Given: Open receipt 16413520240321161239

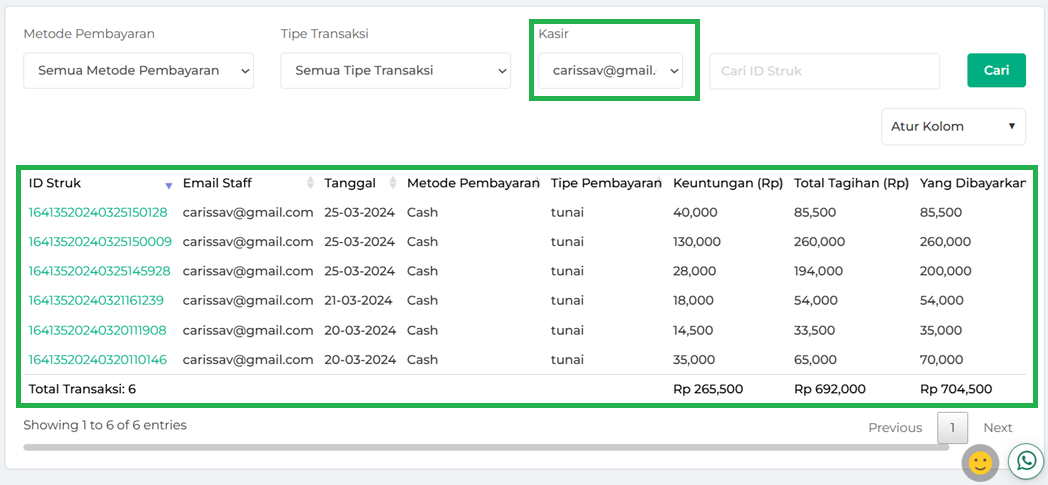Looking at the screenshot, I should (96, 300).
